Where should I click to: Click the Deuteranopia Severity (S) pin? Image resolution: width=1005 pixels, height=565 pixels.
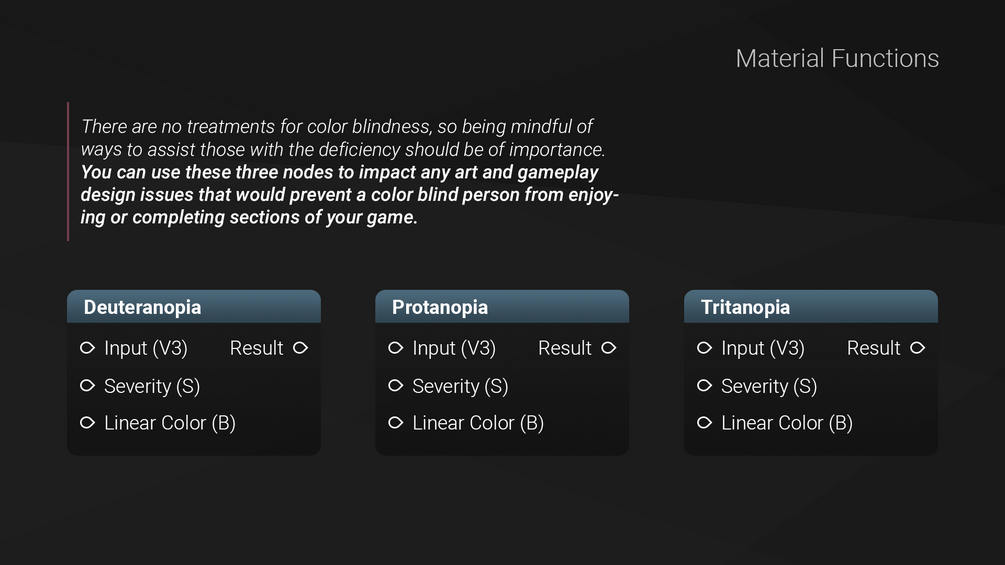click(87, 386)
